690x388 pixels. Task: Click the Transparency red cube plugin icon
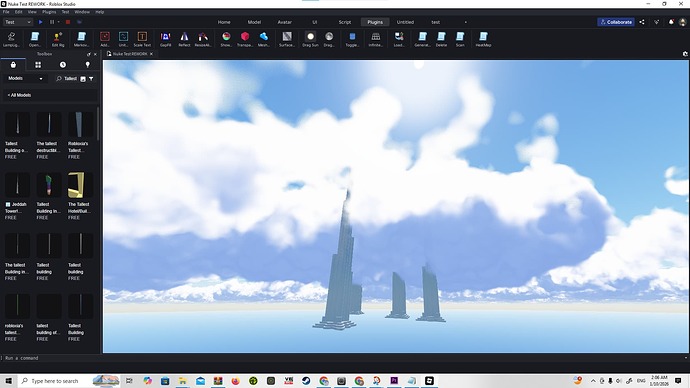tap(245, 39)
